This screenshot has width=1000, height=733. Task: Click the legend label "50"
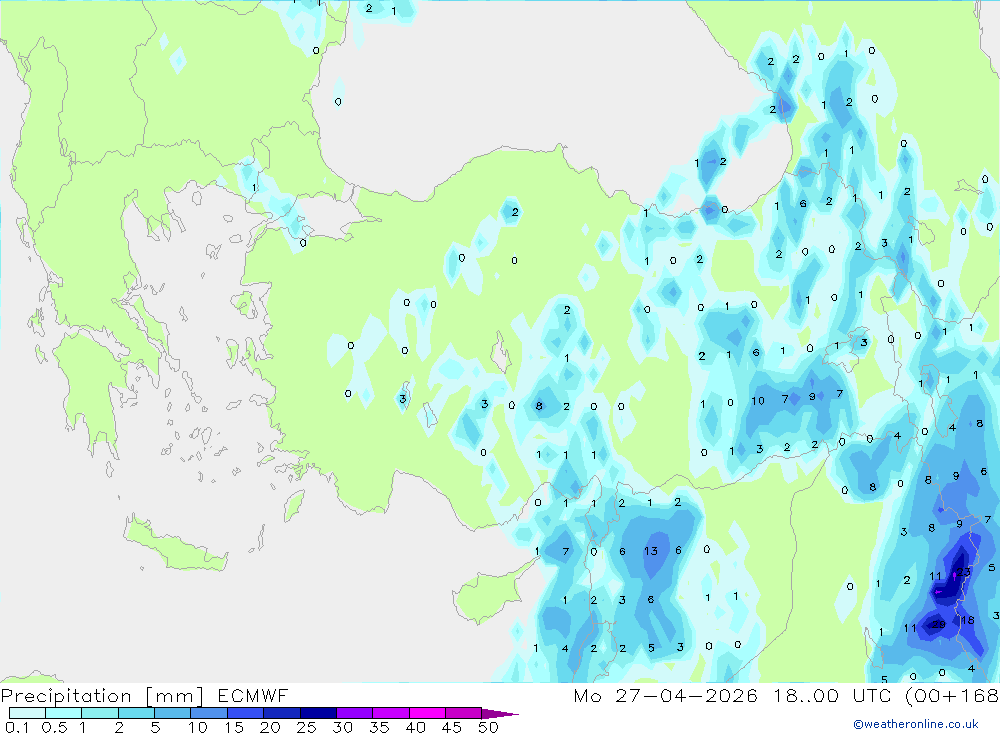pos(488,727)
